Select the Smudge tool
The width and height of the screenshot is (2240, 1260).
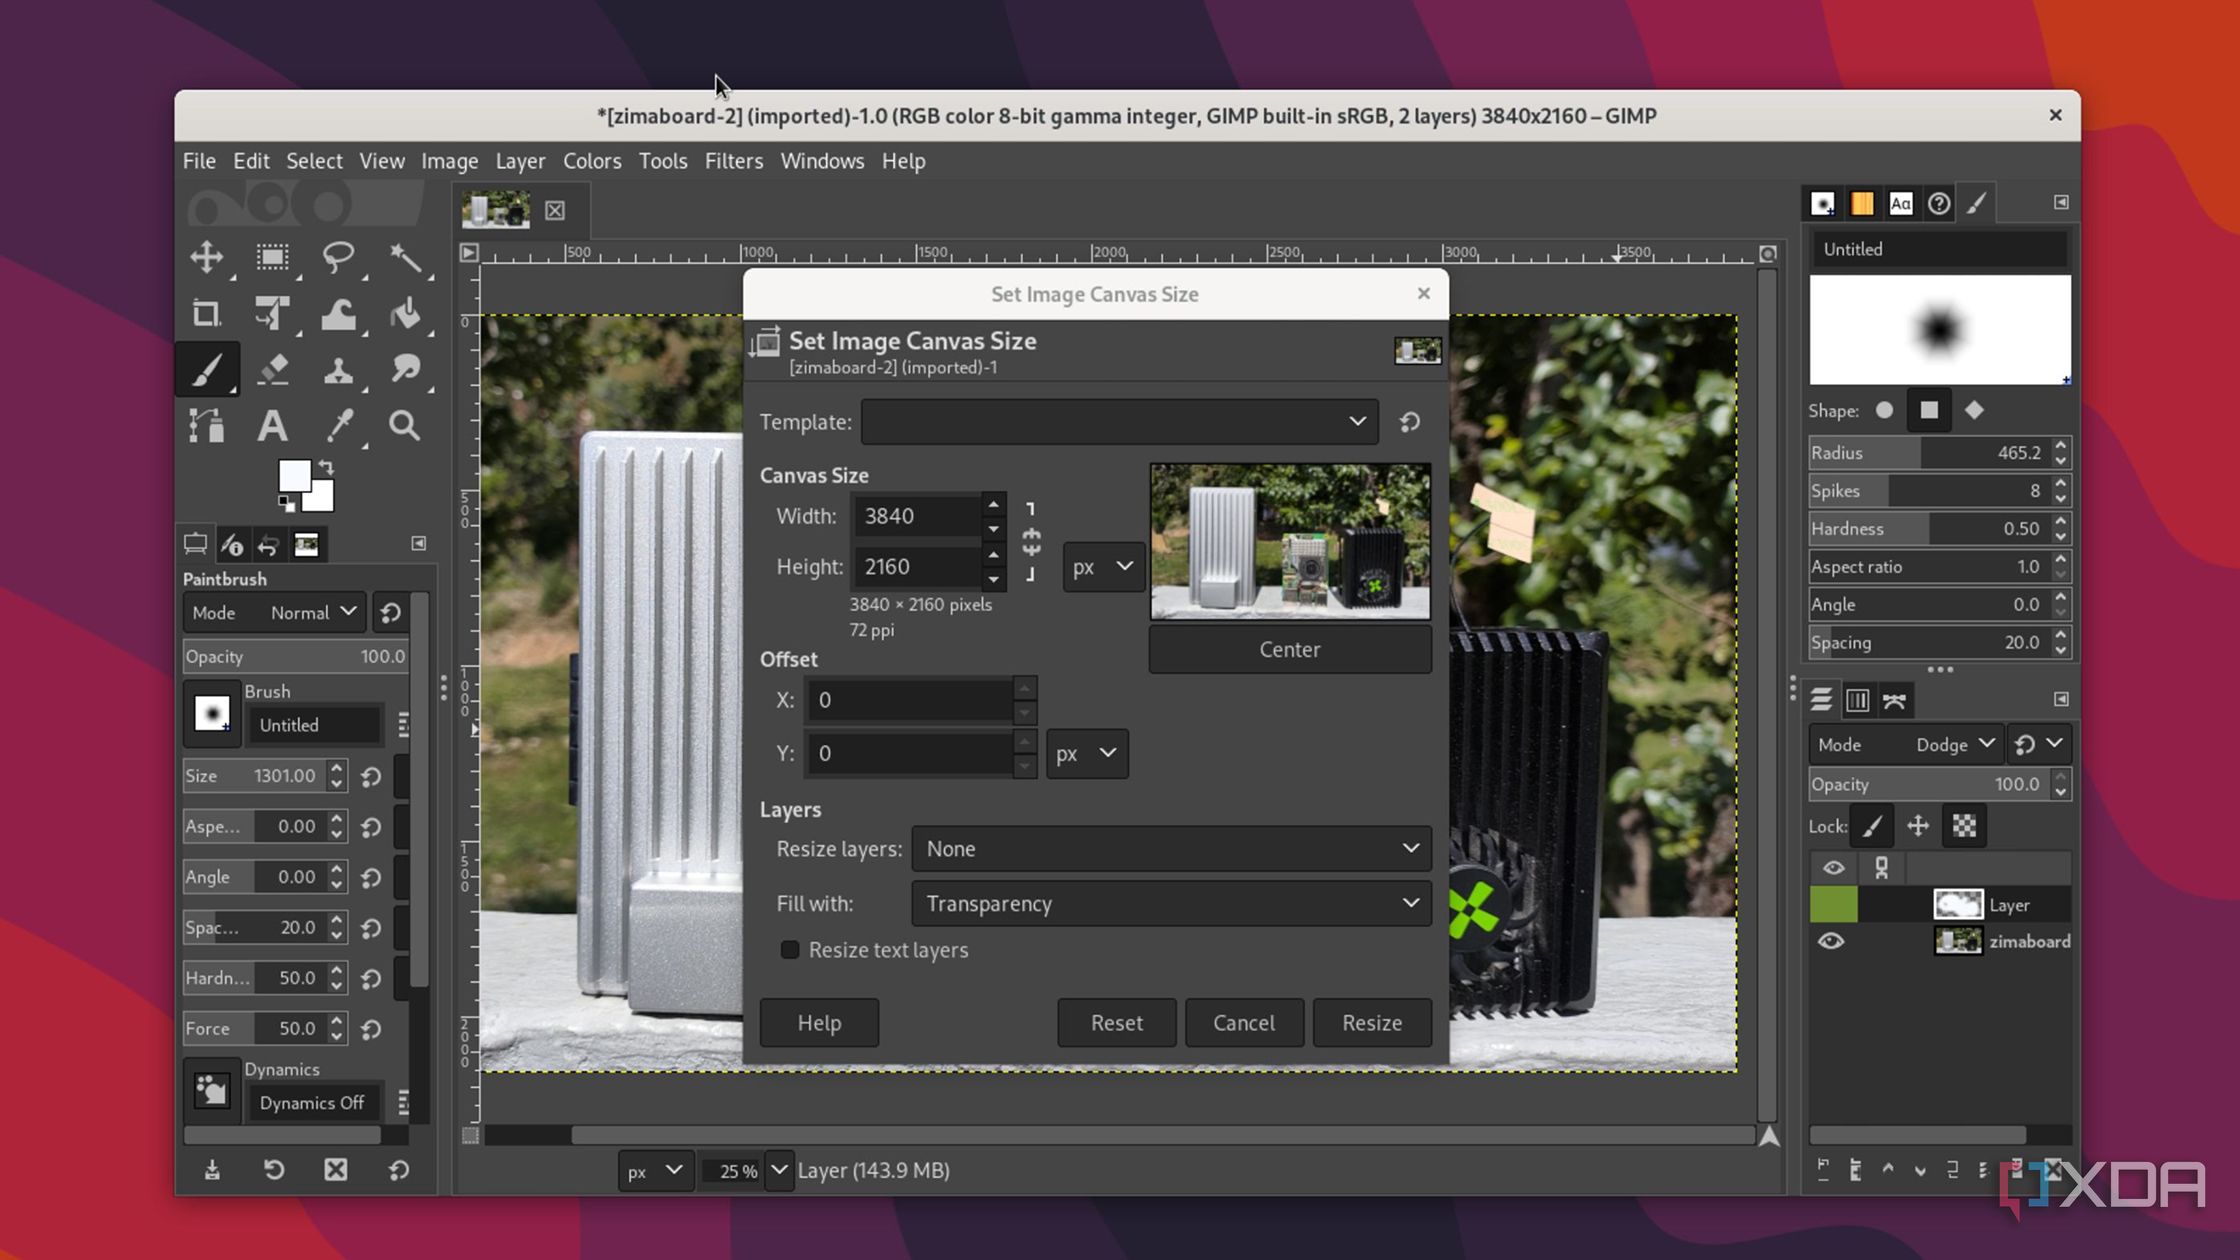[x=405, y=370]
